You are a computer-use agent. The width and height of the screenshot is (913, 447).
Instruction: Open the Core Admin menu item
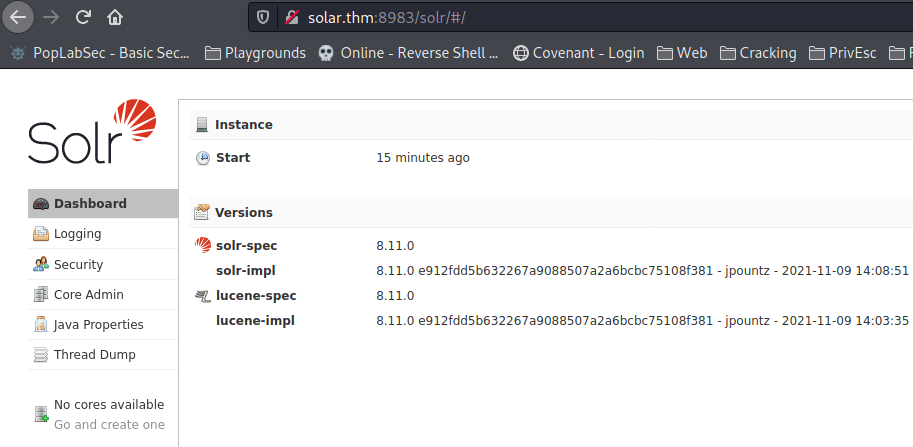(103, 295)
